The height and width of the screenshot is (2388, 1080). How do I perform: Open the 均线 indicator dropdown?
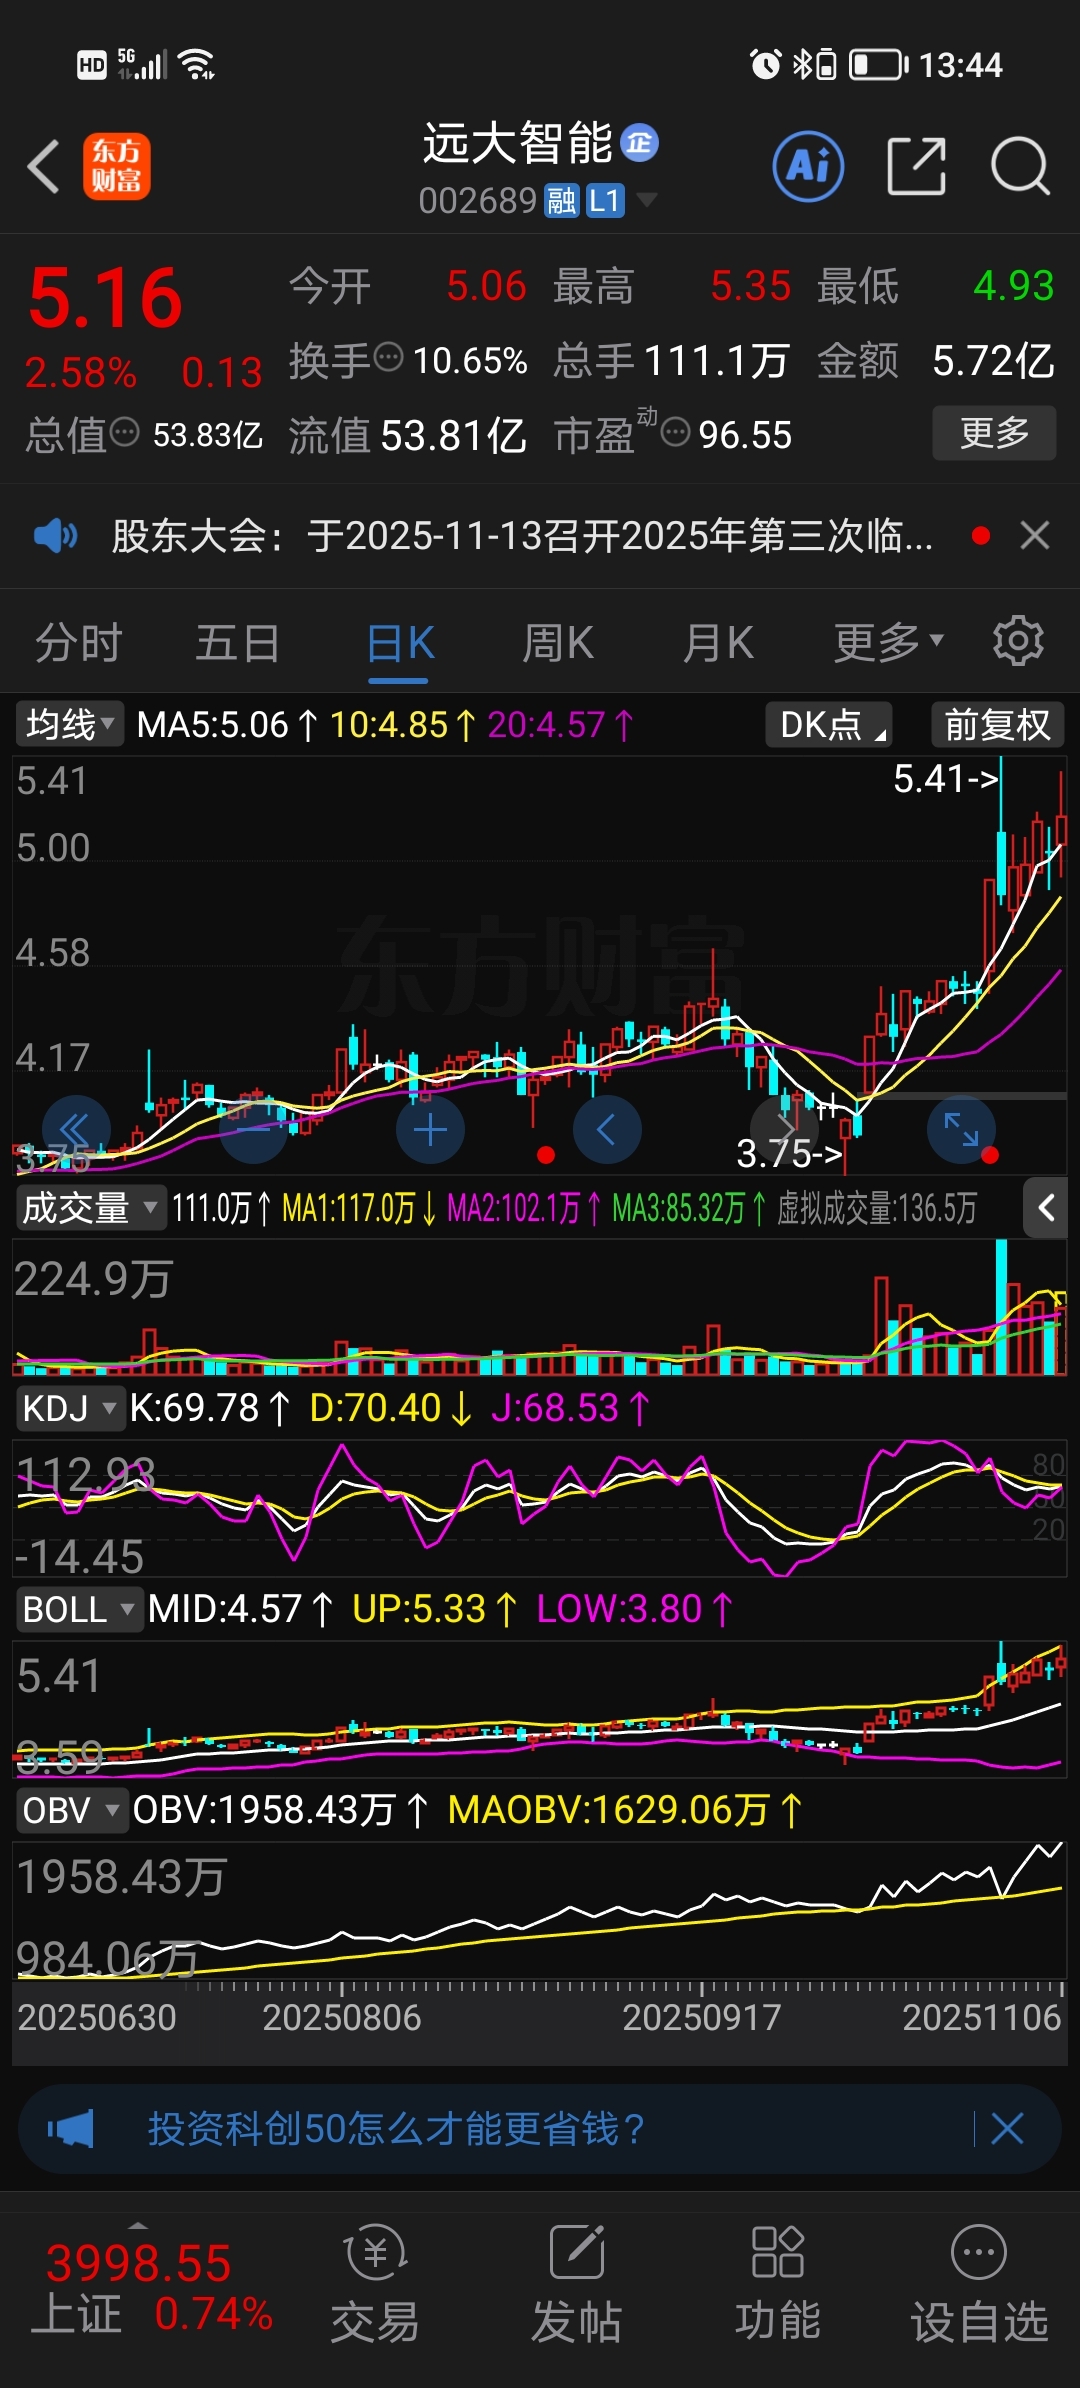coord(69,724)
